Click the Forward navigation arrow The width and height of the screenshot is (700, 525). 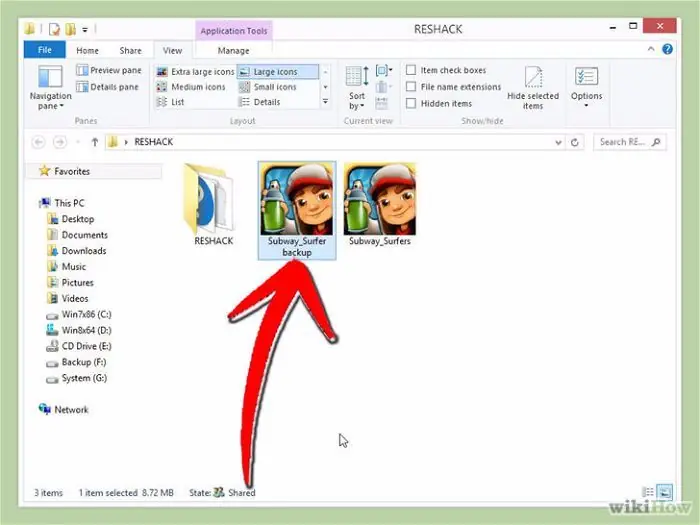pos(59,142)
